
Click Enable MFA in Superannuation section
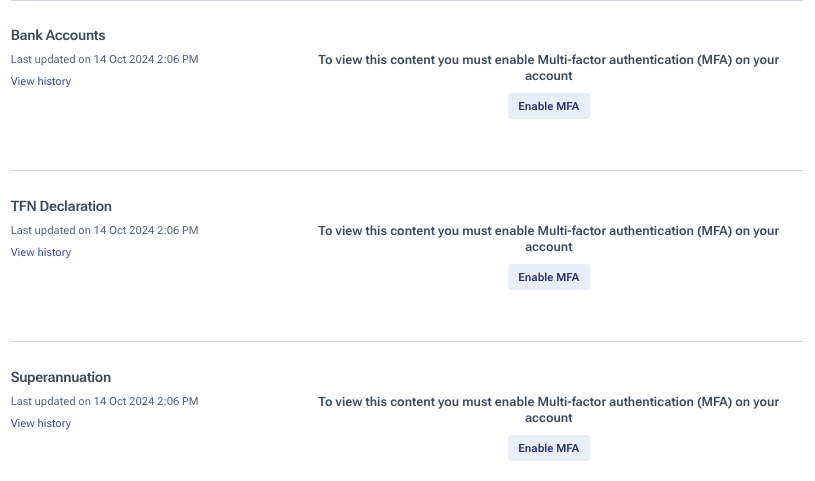click(548, 448)
